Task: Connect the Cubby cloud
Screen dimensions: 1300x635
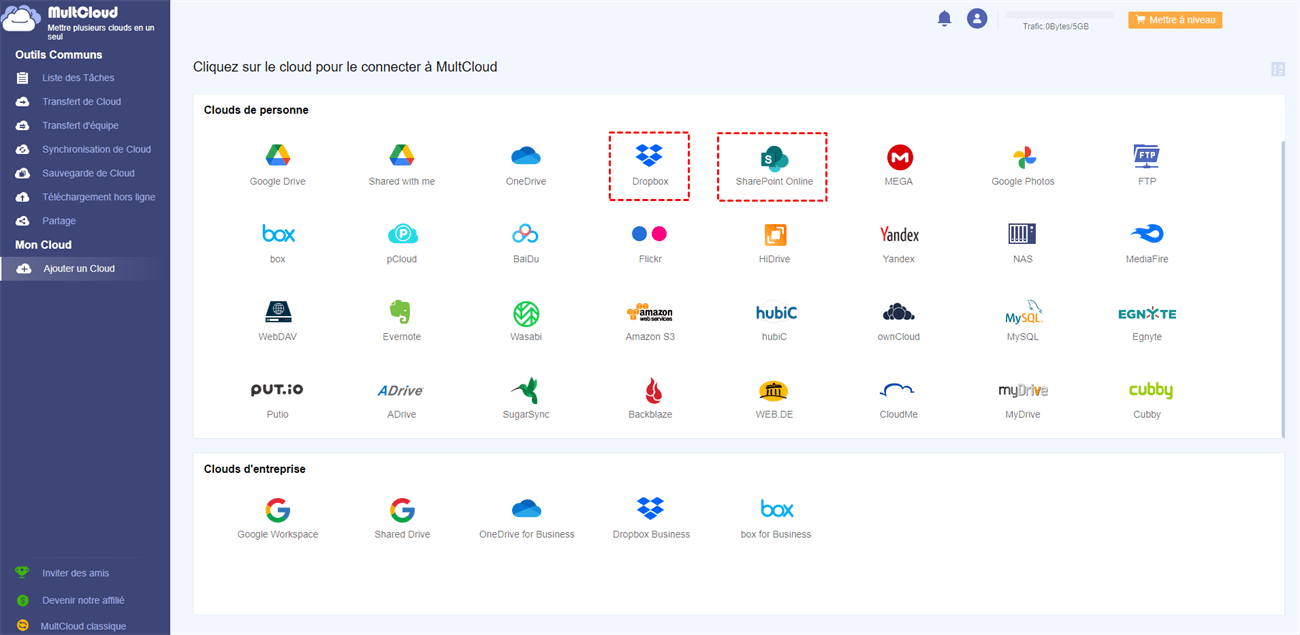Action: (1149, 399)
